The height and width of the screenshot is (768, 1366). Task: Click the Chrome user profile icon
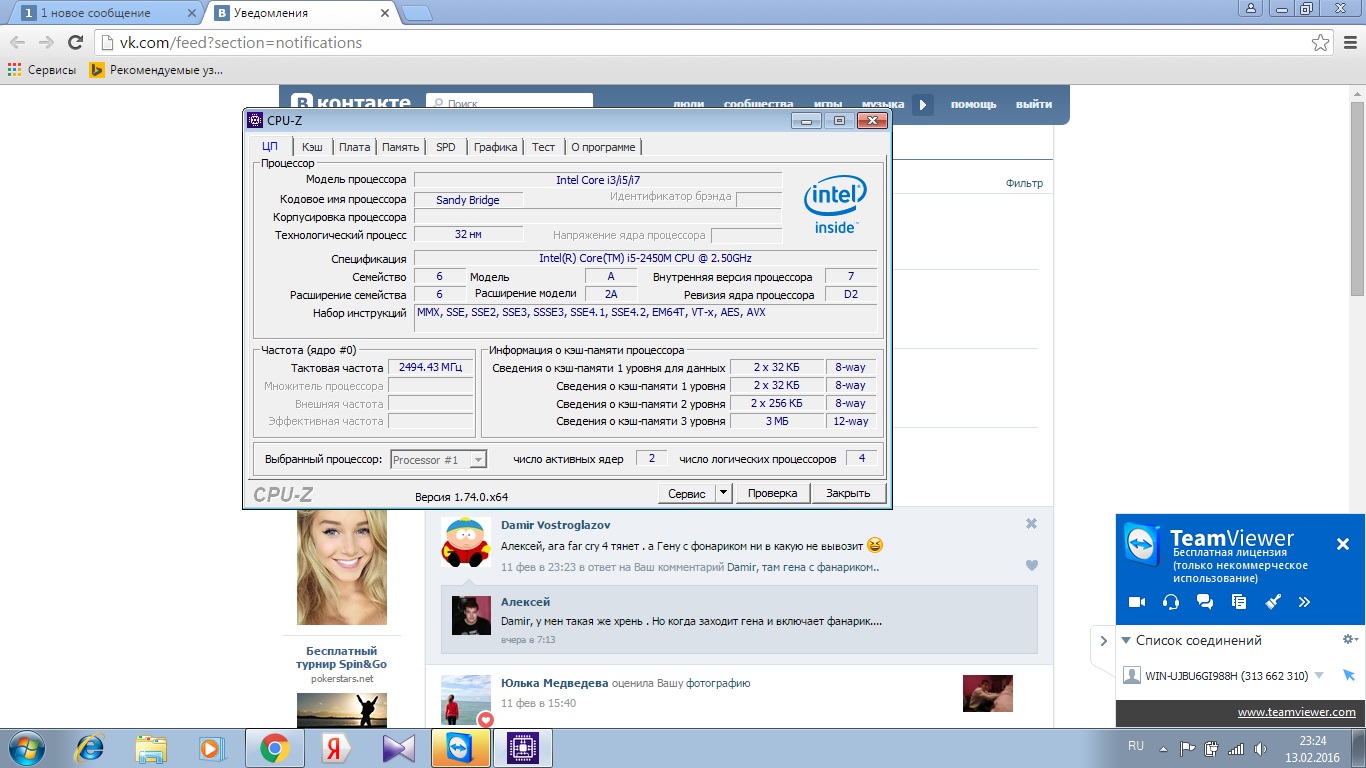click(x=1250, y=8)
